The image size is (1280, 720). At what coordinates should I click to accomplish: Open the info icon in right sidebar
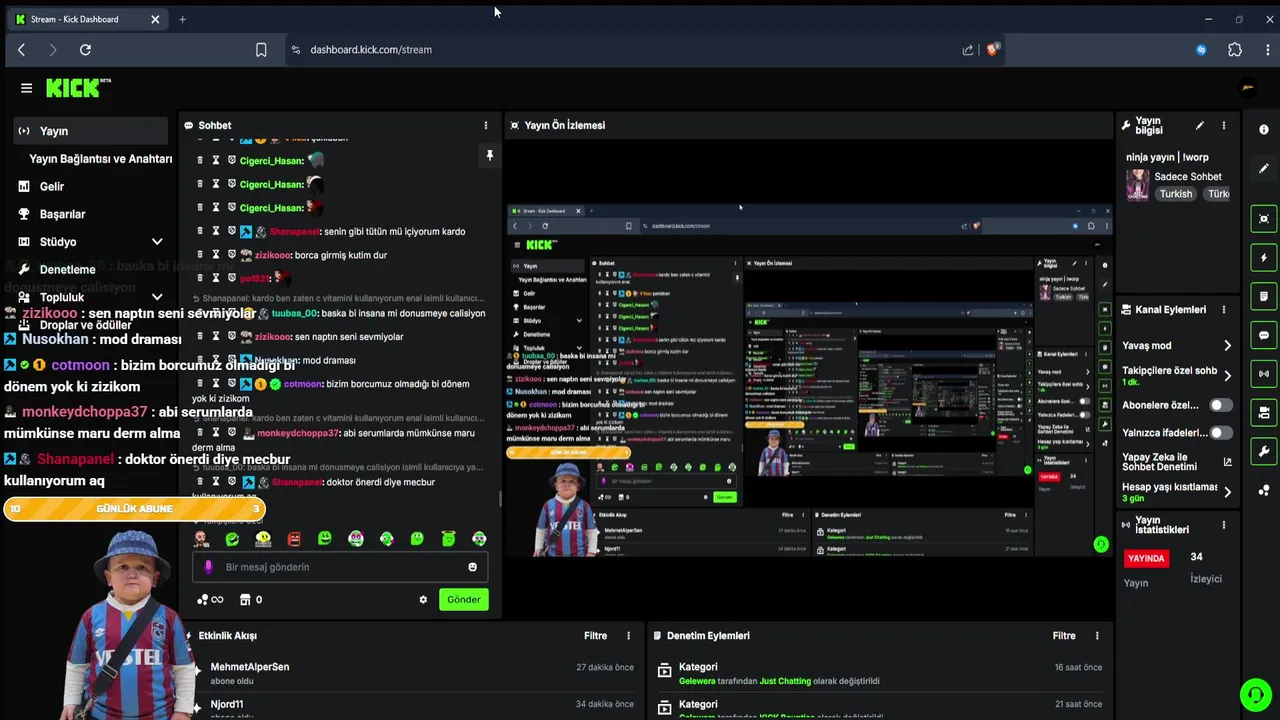click(x=1264, y=130)
